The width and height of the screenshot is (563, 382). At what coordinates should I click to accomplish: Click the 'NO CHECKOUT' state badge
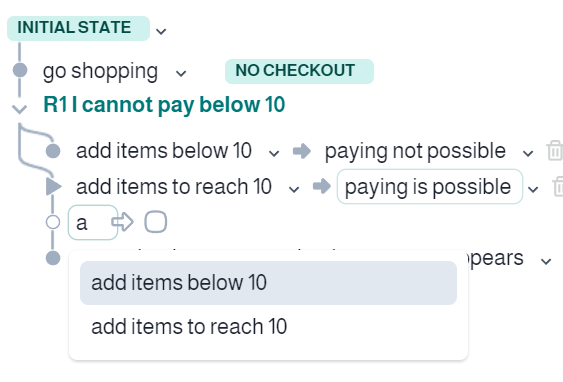tap(299, 71)
